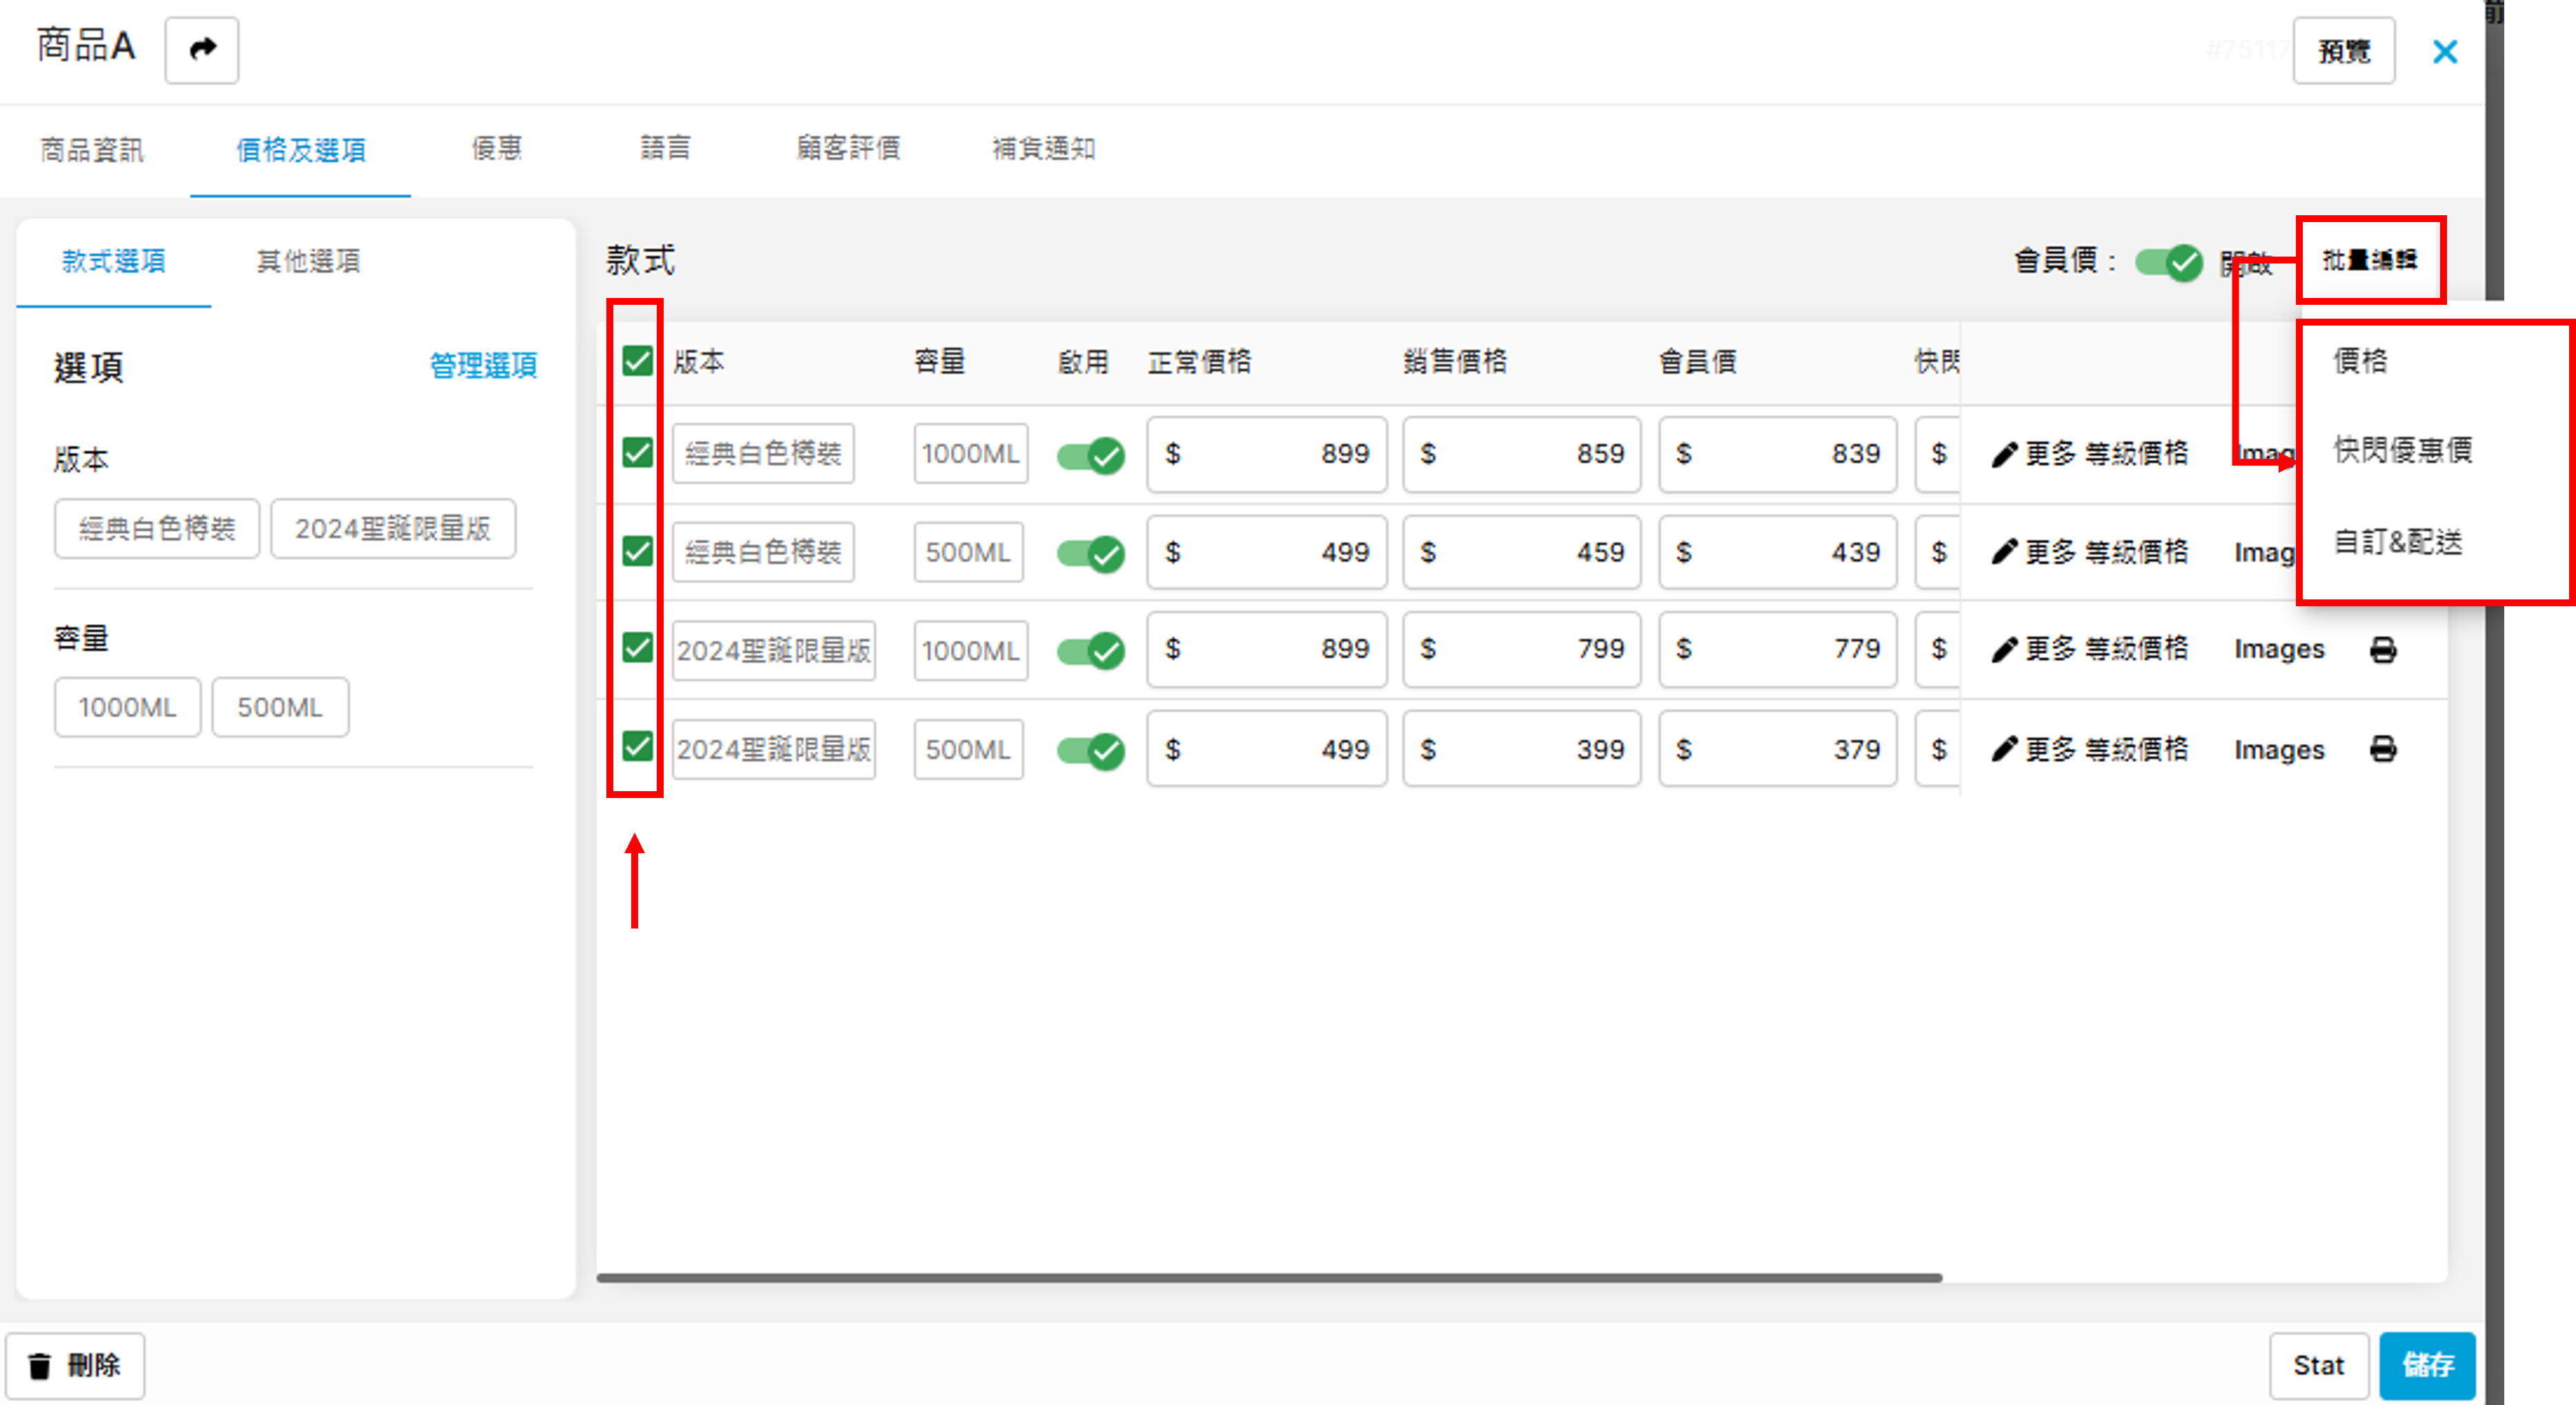Click the trash 刪除 button
This screenshot has width=2576, height=1405.
point(75,1365)
